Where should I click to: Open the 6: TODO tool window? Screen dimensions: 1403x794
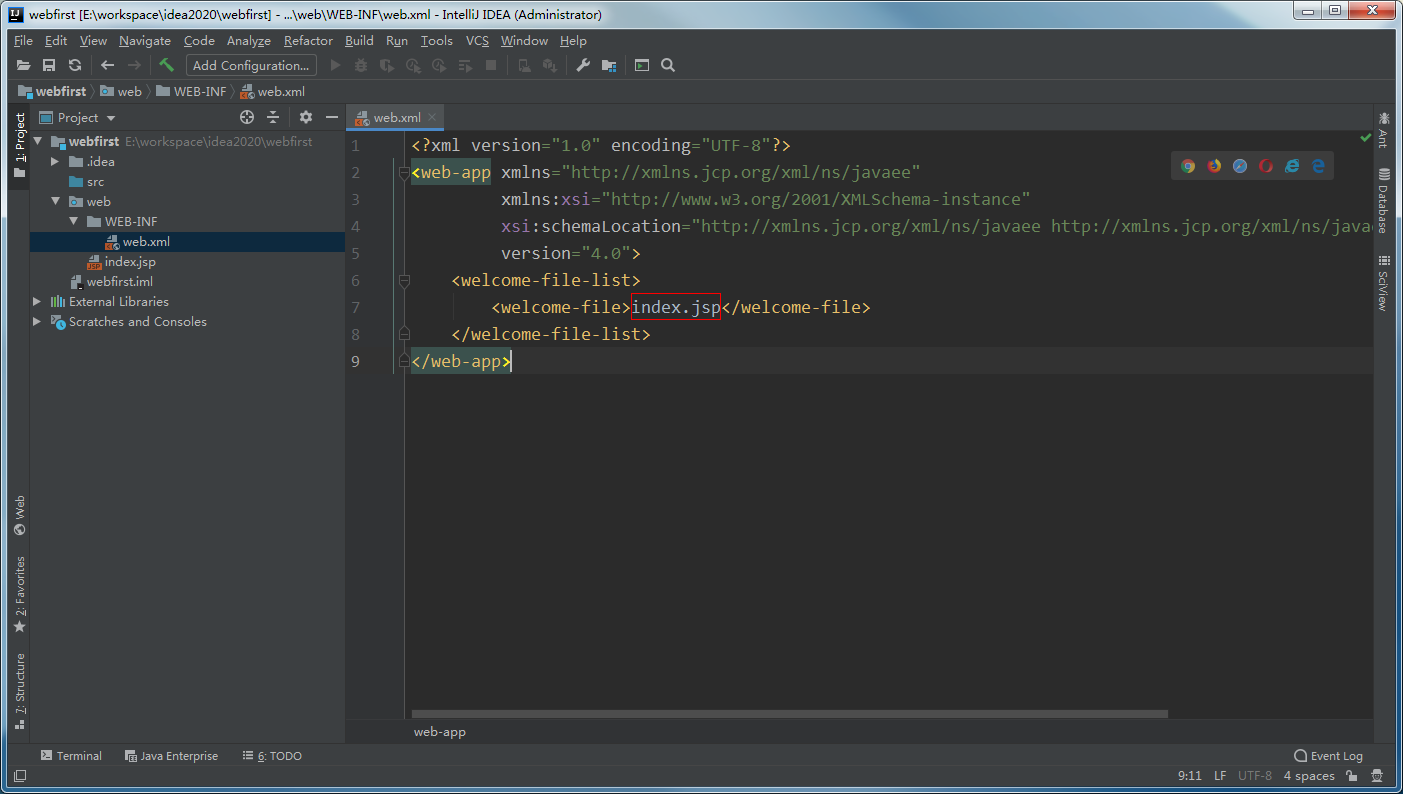pos(272,756)
